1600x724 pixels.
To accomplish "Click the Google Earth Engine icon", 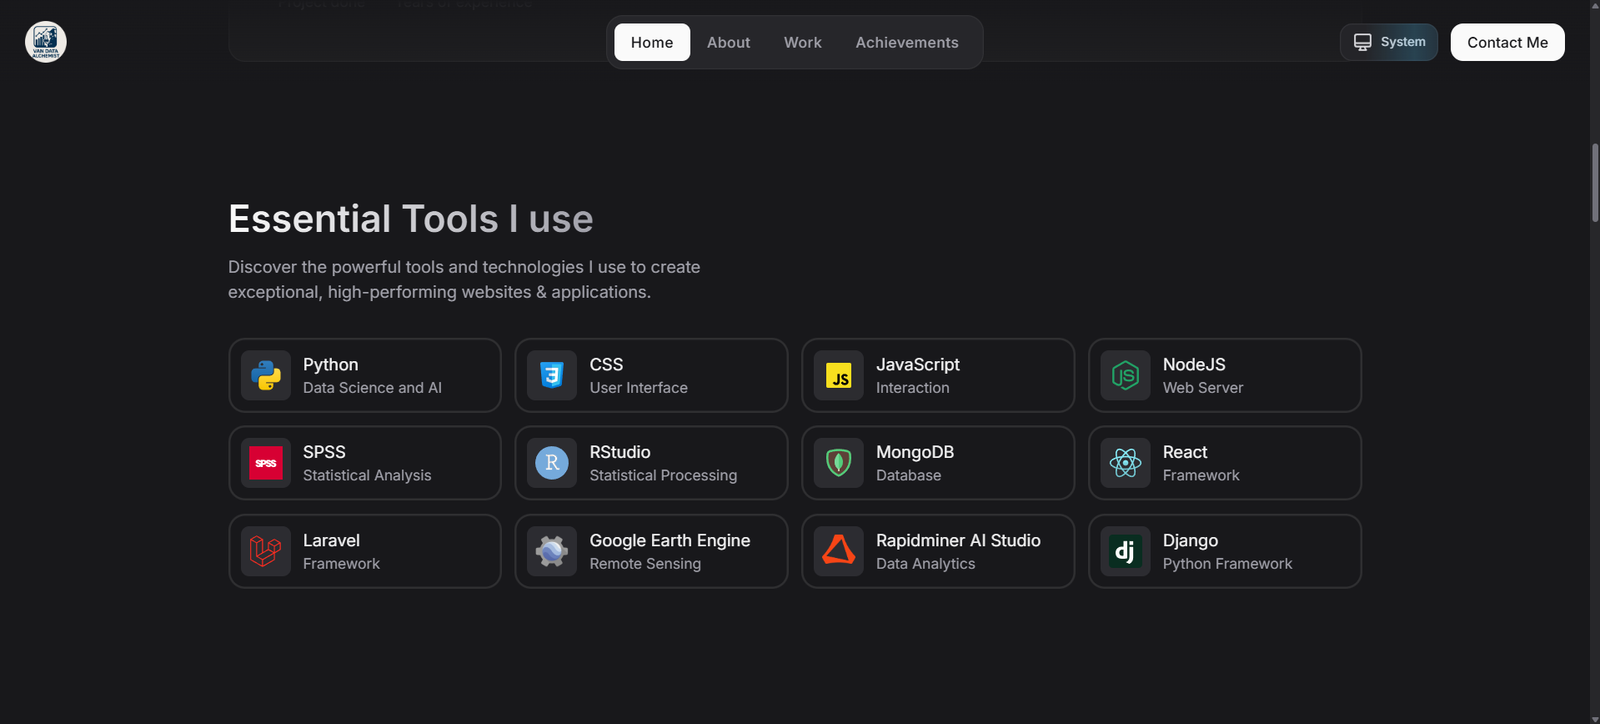I will (552, 551).
